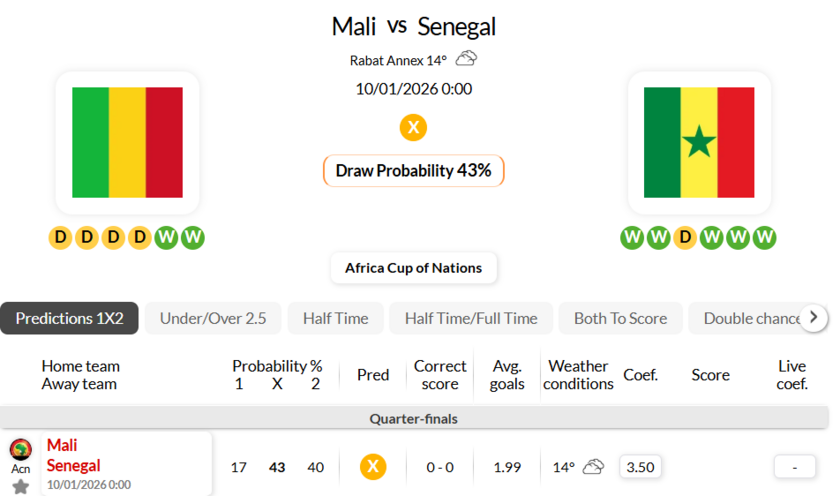Click the favorite star icon for Mali-Senegal
This screenshot has height=496, width=840.
point(21,486)
